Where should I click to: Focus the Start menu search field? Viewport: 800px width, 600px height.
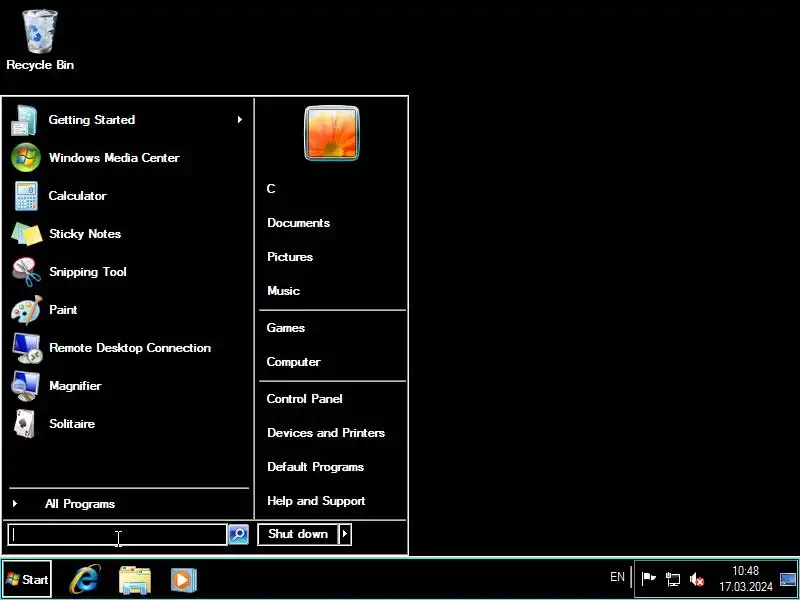[x=117, y=534]
